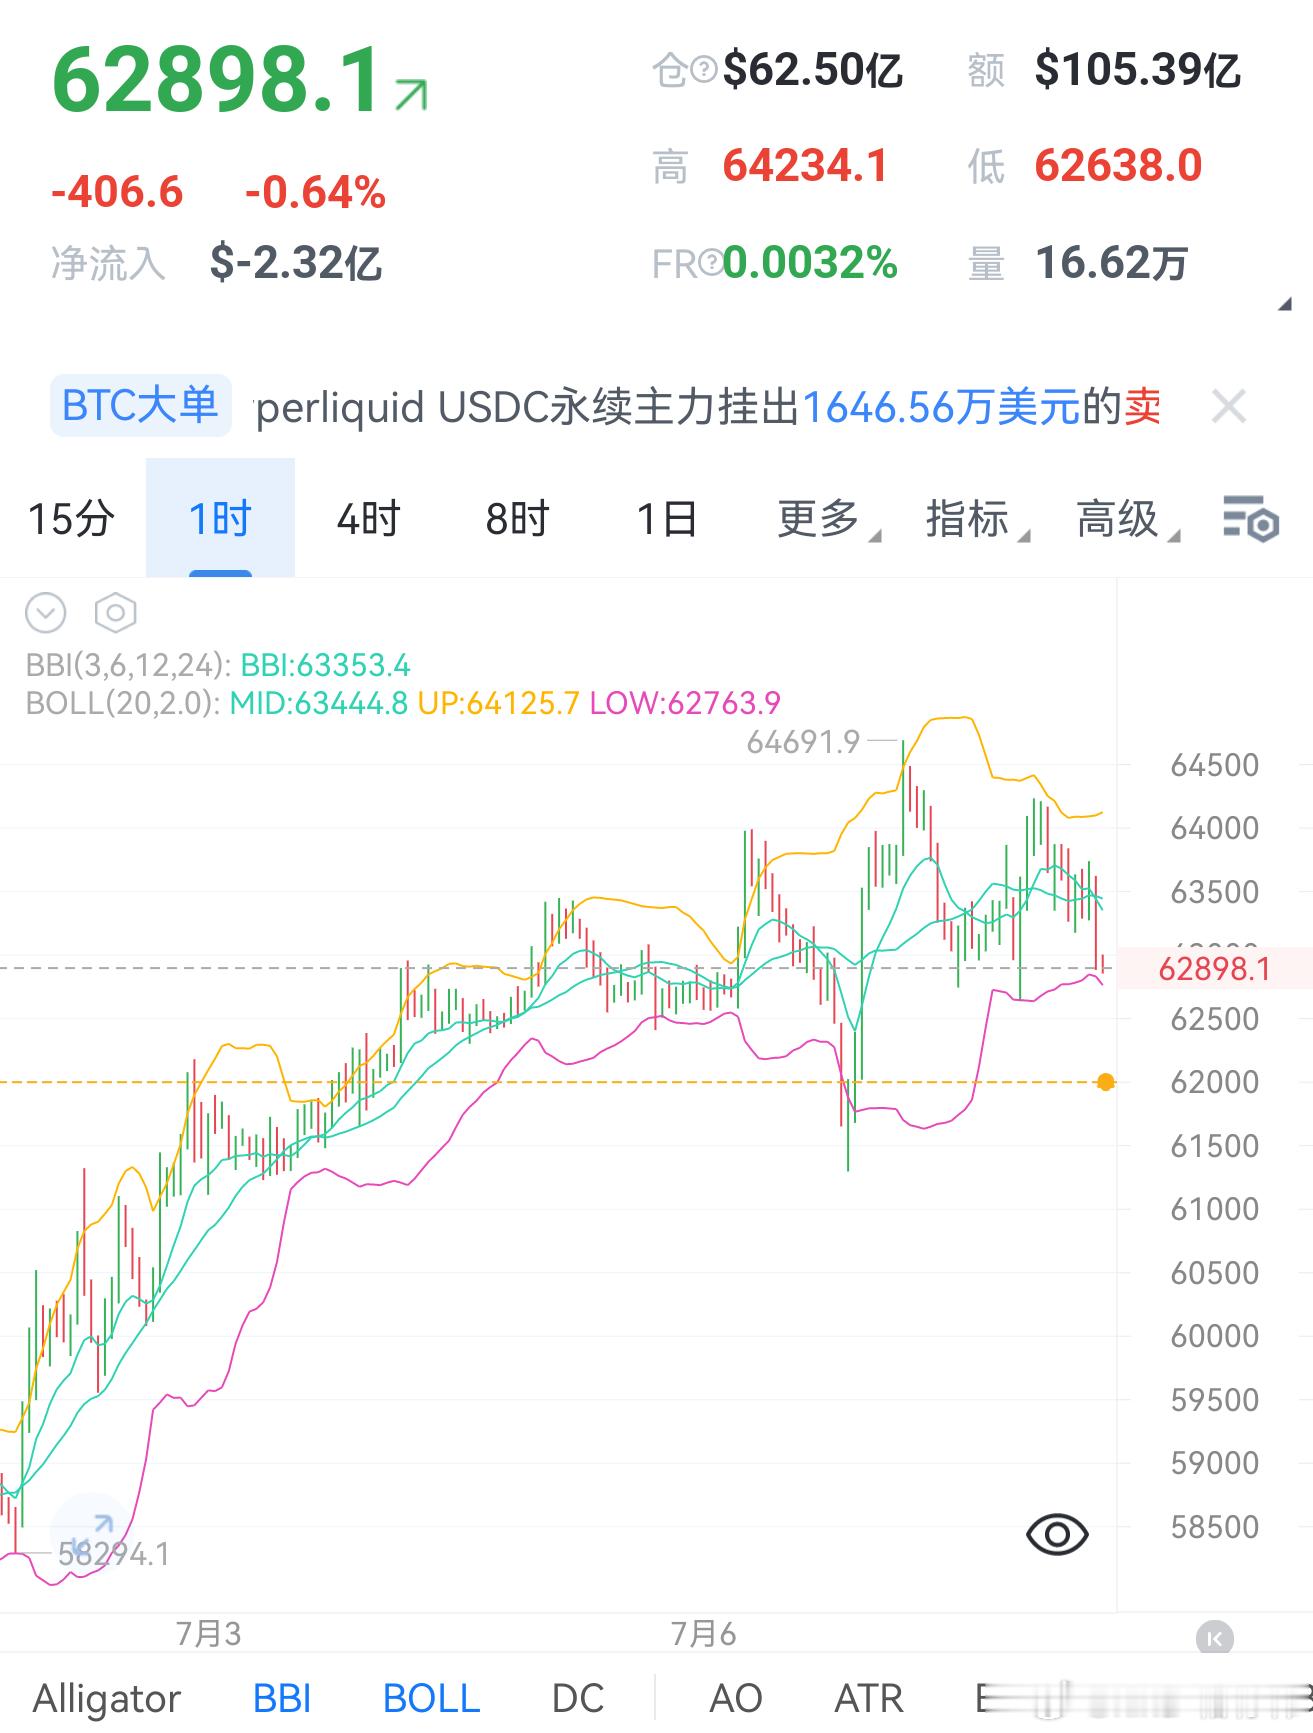Click the 额 $105.39亿 turnover value

point(1137,70)
